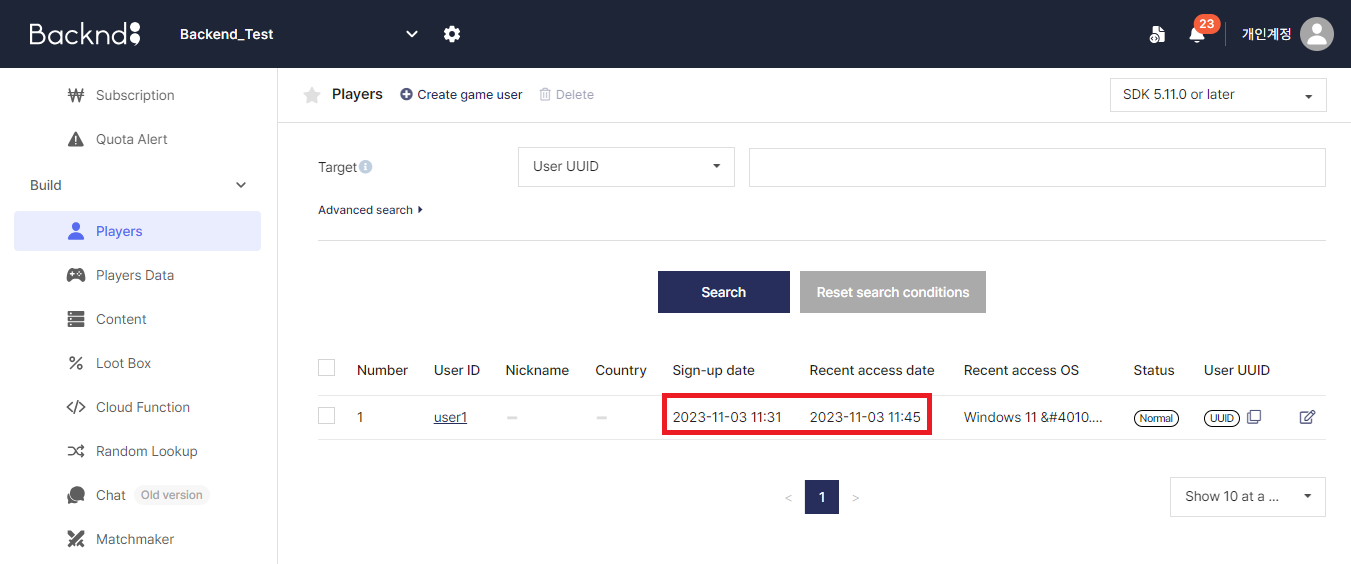Click the Recent access date header
The height and width of the screenshot is (564, 1351).
tap(872, 370)
